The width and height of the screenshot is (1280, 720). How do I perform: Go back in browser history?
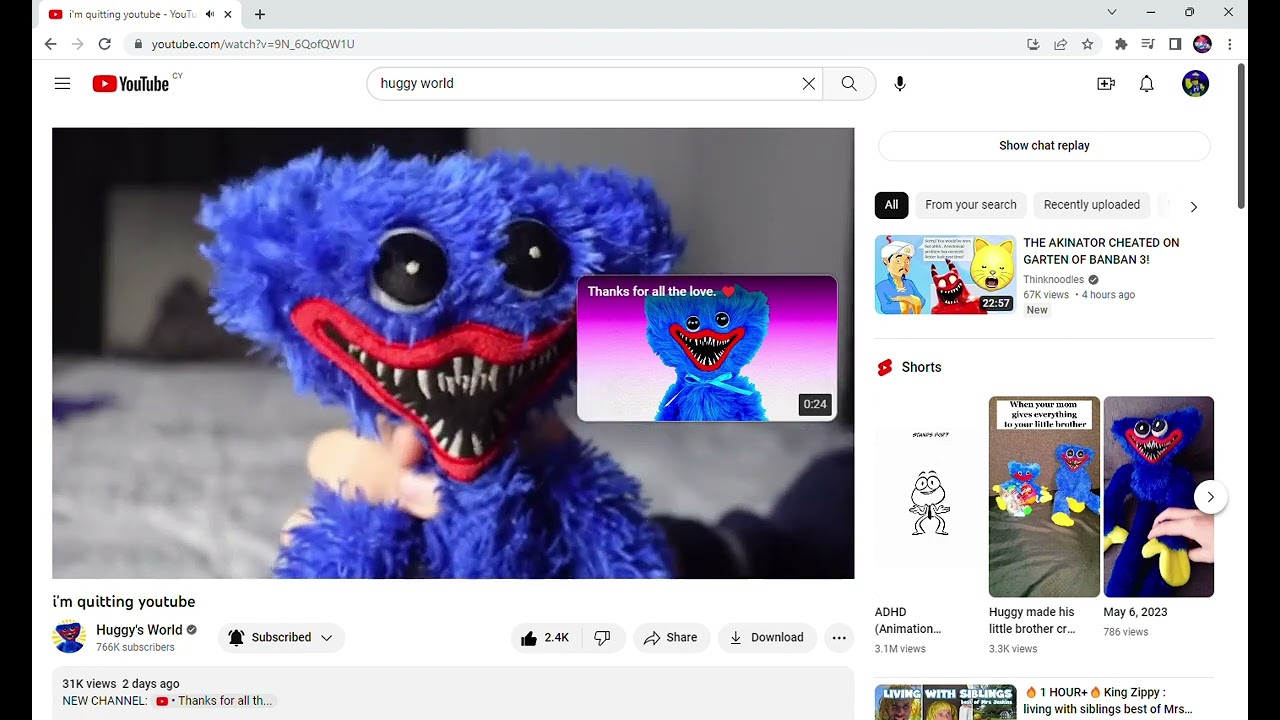coord(51,44)
